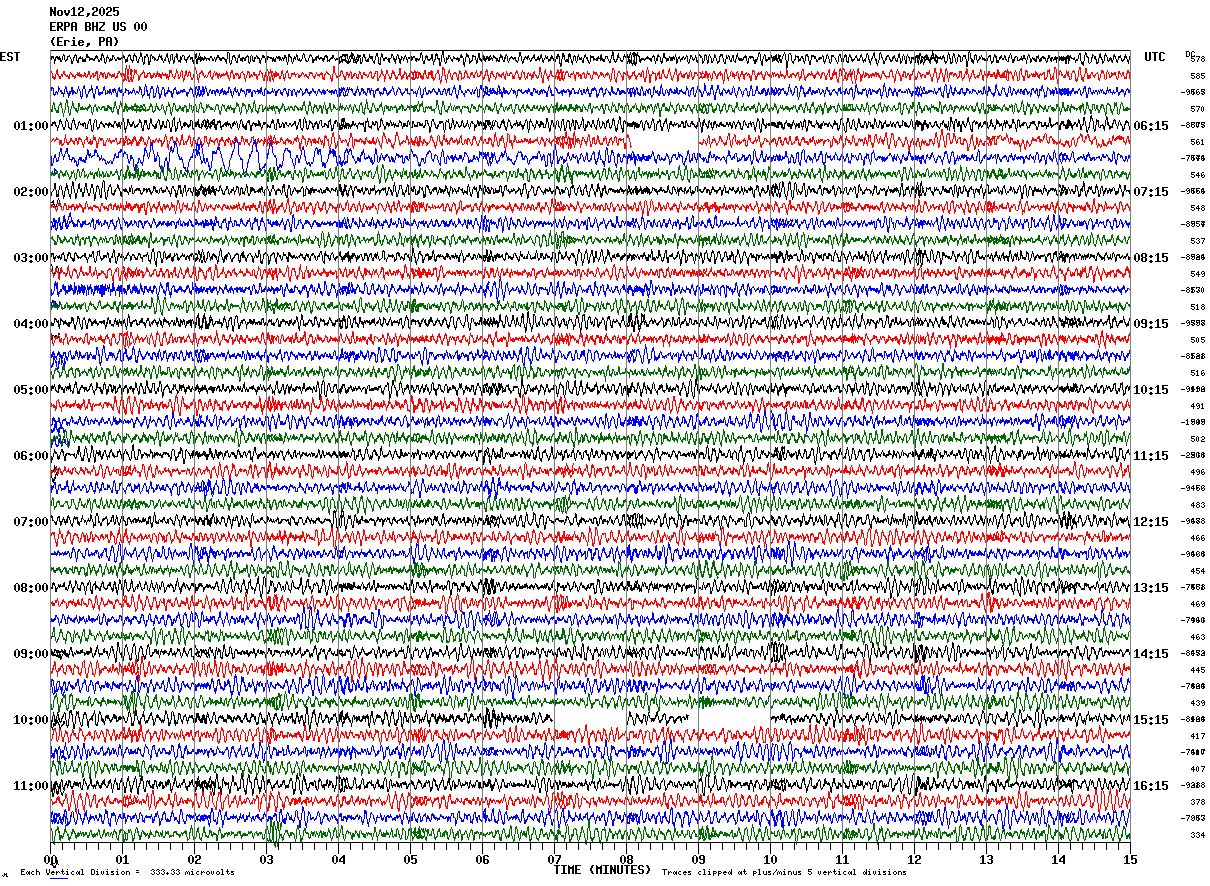This screenshot has height=886, width=1210.
Task: Select the 09:00 EST time label
Action: (30, 654)
